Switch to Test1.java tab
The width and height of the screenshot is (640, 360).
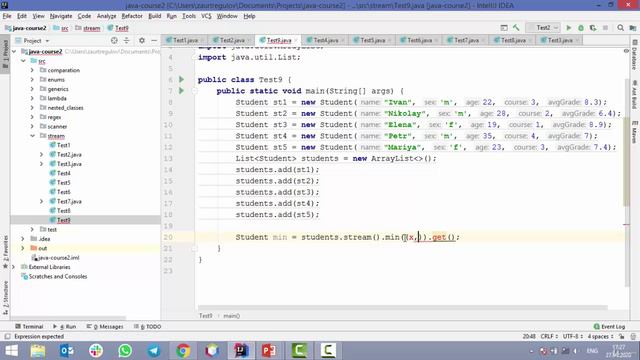pyautogui.click(x=185, y=40)
